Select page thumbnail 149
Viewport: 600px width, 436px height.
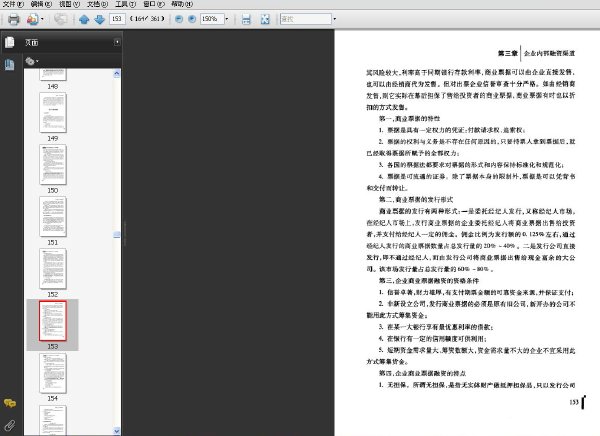[x=53, y=113]
